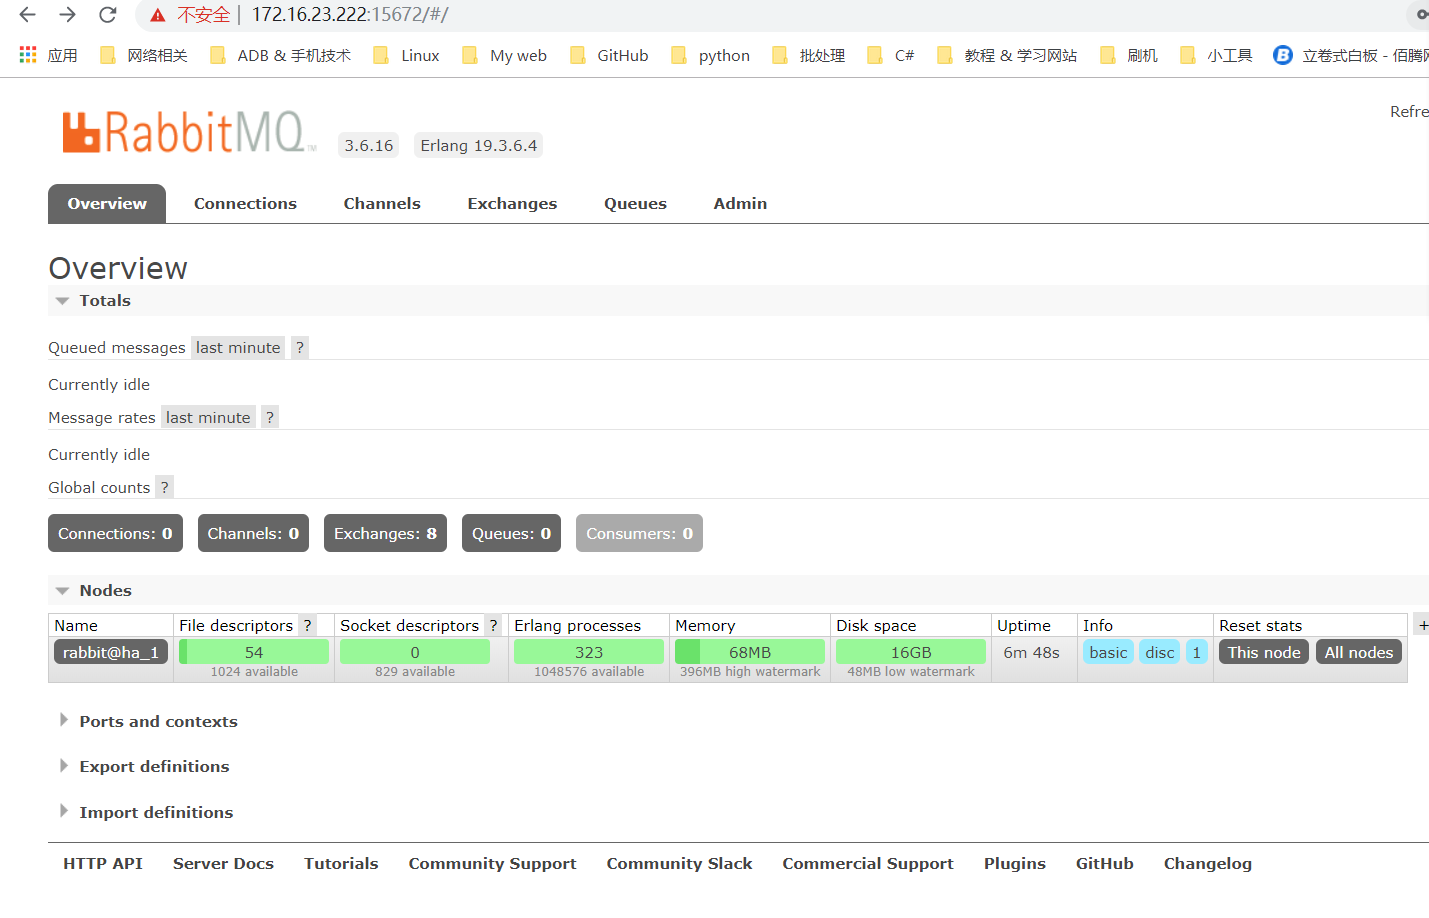
Task: Click the Connections: 0 count button
Action: pyautogui.click(x=115, y=533)
